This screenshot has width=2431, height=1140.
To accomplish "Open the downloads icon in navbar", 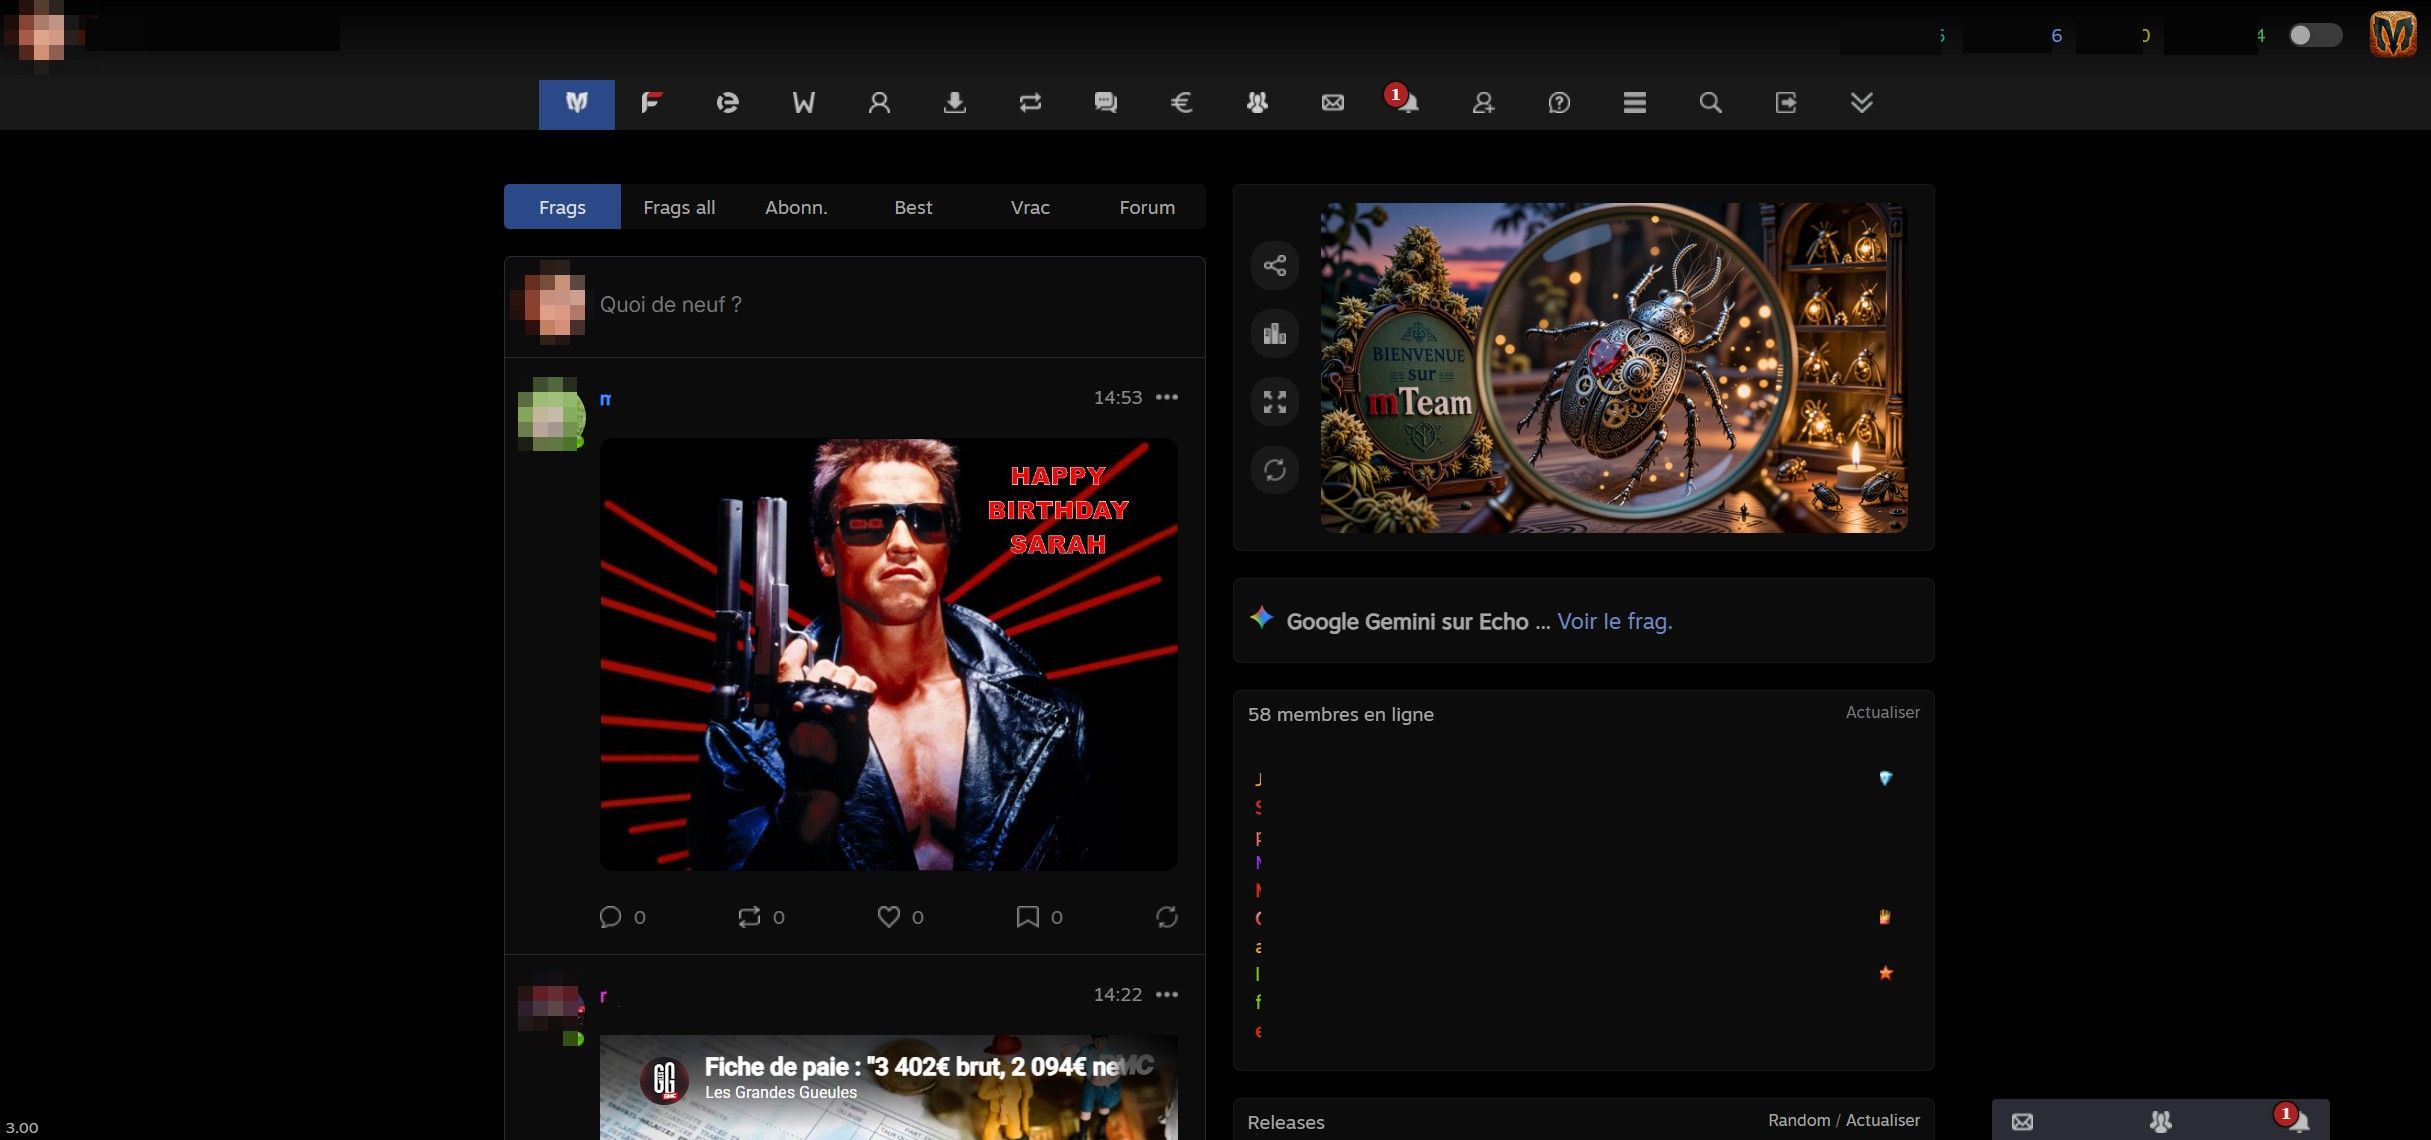I will click(954, 102).
